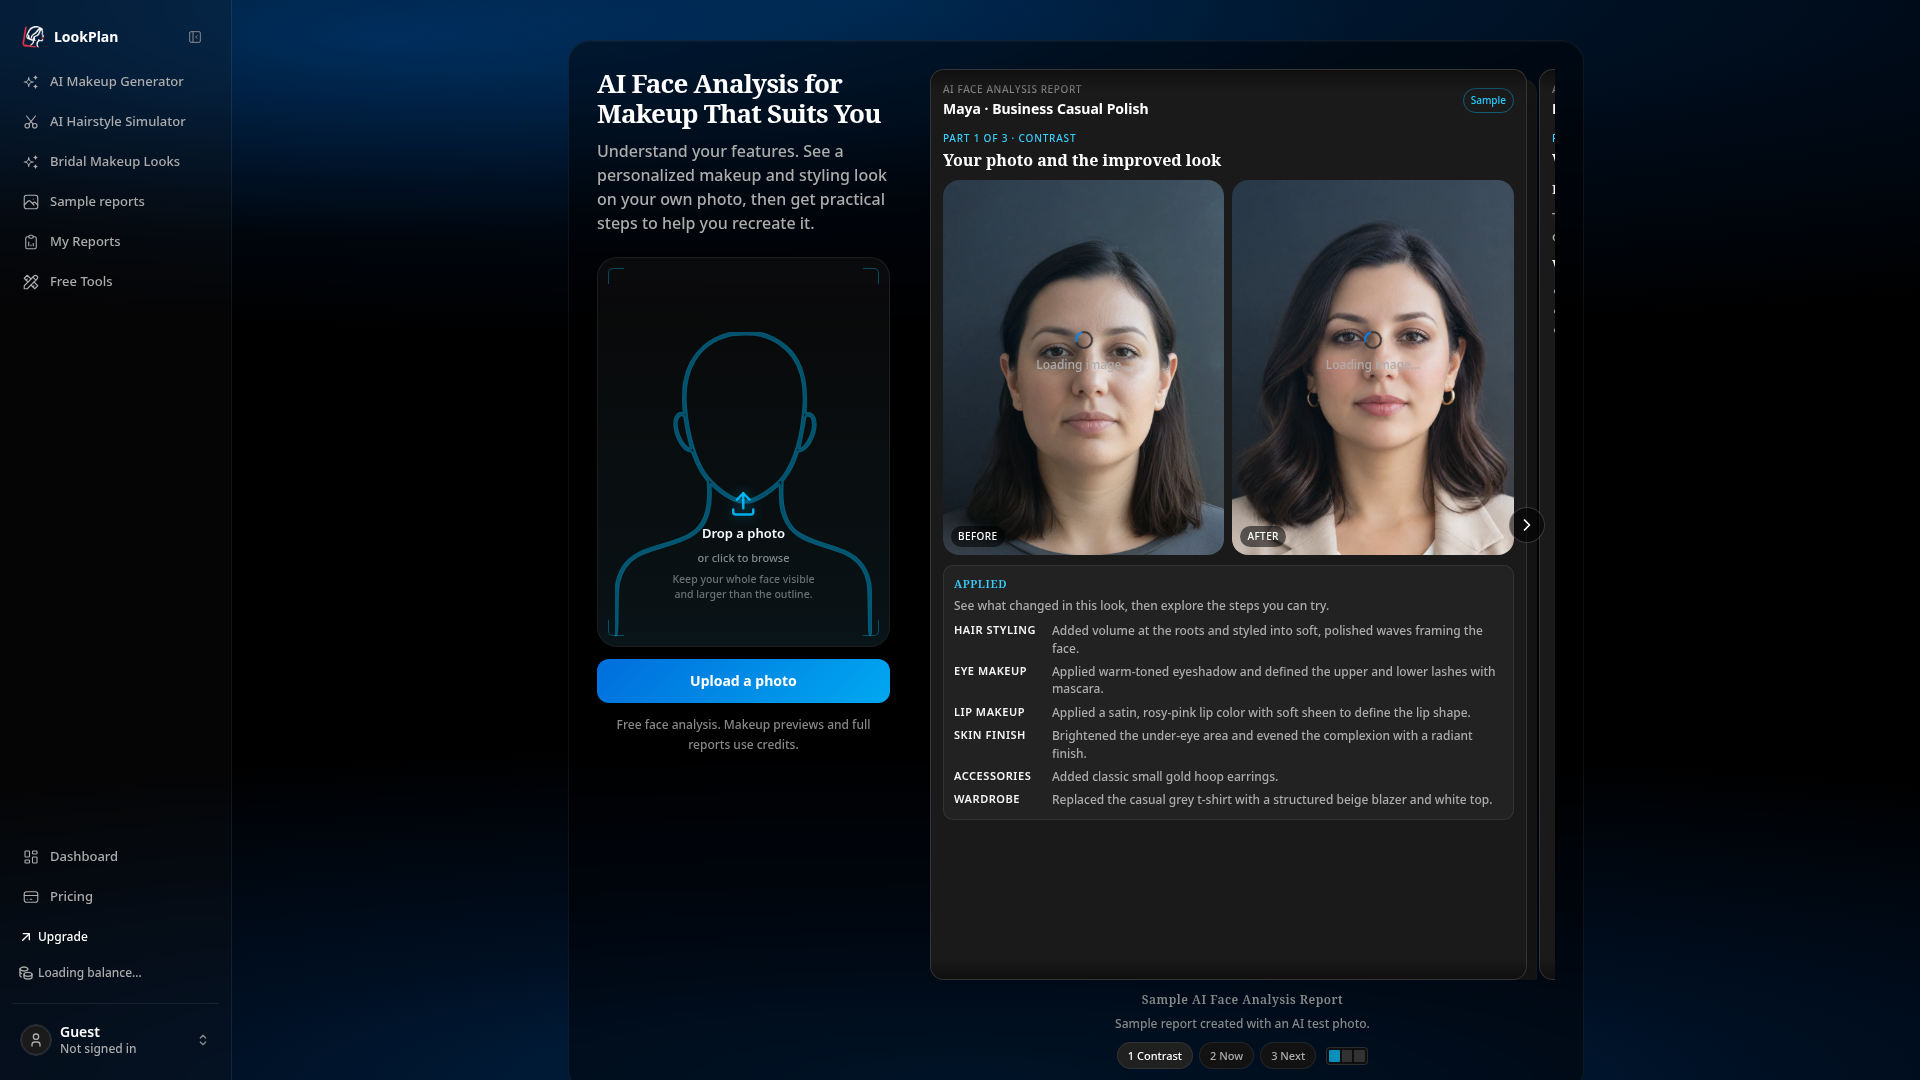The image size is (1920, 1080).
Task: Click 'PART 1 OF 3 · CONTRAST' label
Action: pyautogui.click(x=1009, y=138)
